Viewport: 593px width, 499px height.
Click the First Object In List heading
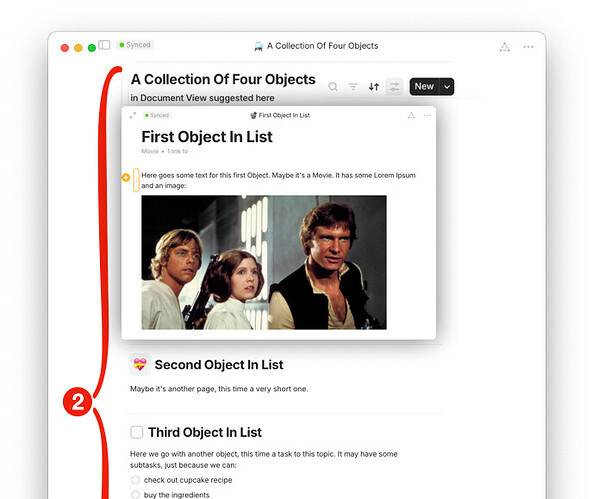tap(207, 137)
